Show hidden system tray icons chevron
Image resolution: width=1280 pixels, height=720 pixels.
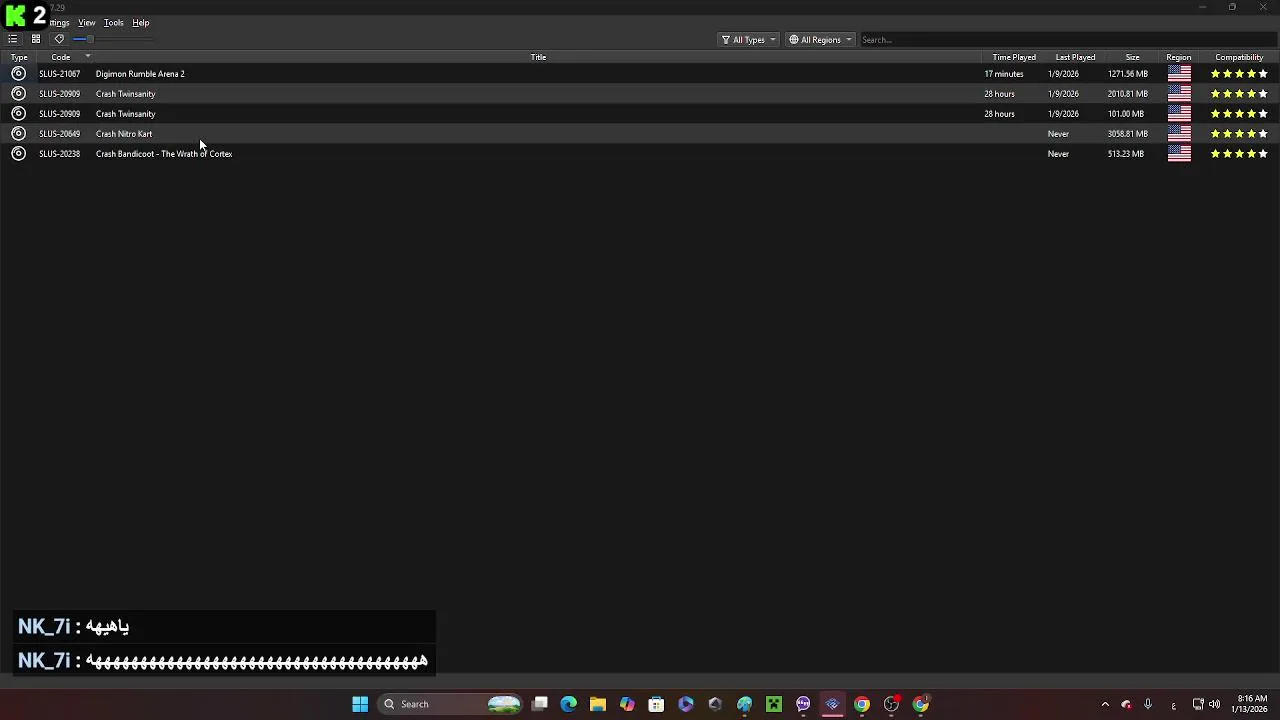[1105, 704]
